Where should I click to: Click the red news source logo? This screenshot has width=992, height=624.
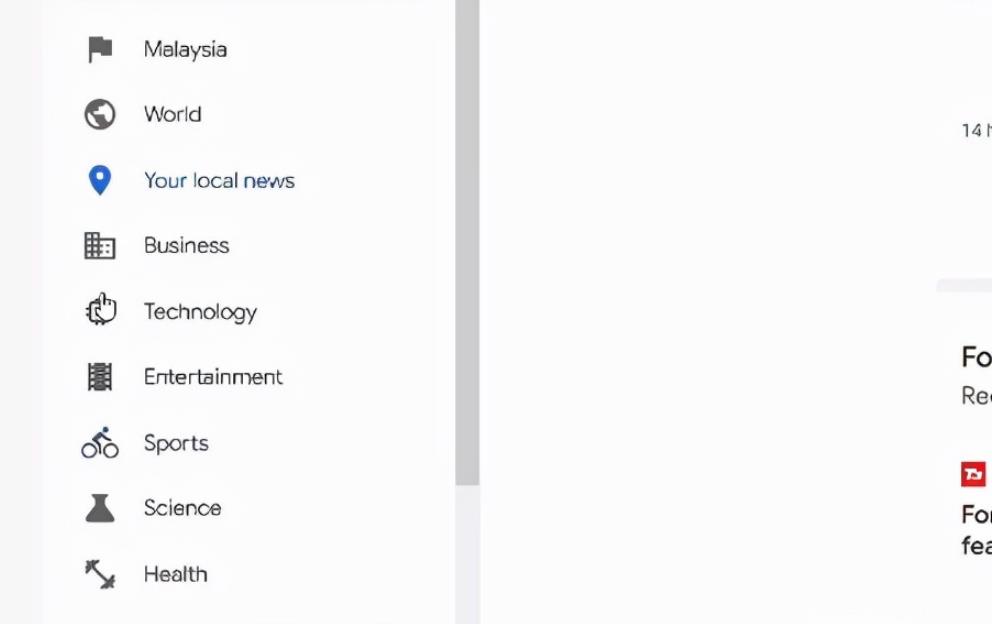click(973, 474)
